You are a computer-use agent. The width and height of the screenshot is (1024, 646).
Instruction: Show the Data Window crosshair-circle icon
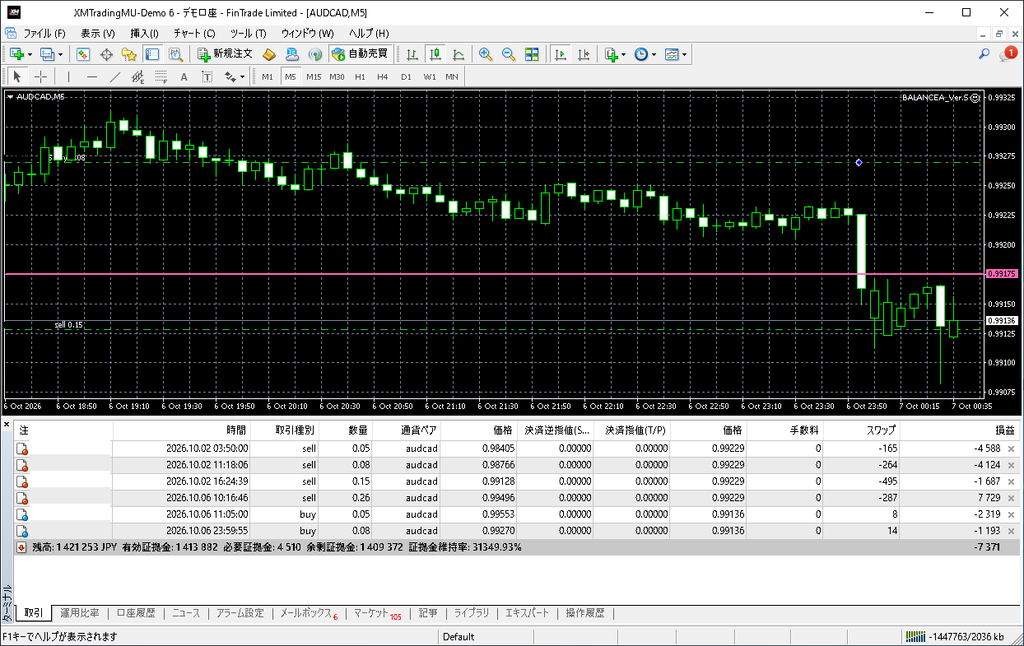coord(106,55)
